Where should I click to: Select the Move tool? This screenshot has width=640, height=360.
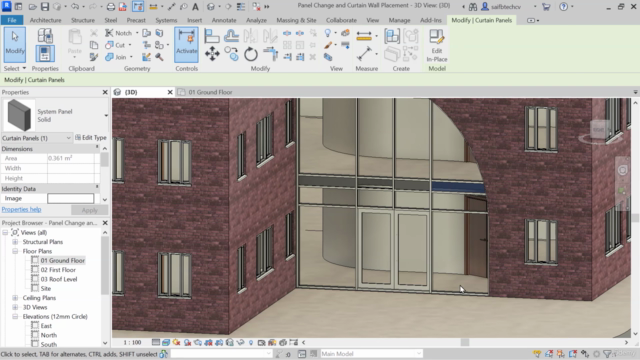tap(212, 54)
